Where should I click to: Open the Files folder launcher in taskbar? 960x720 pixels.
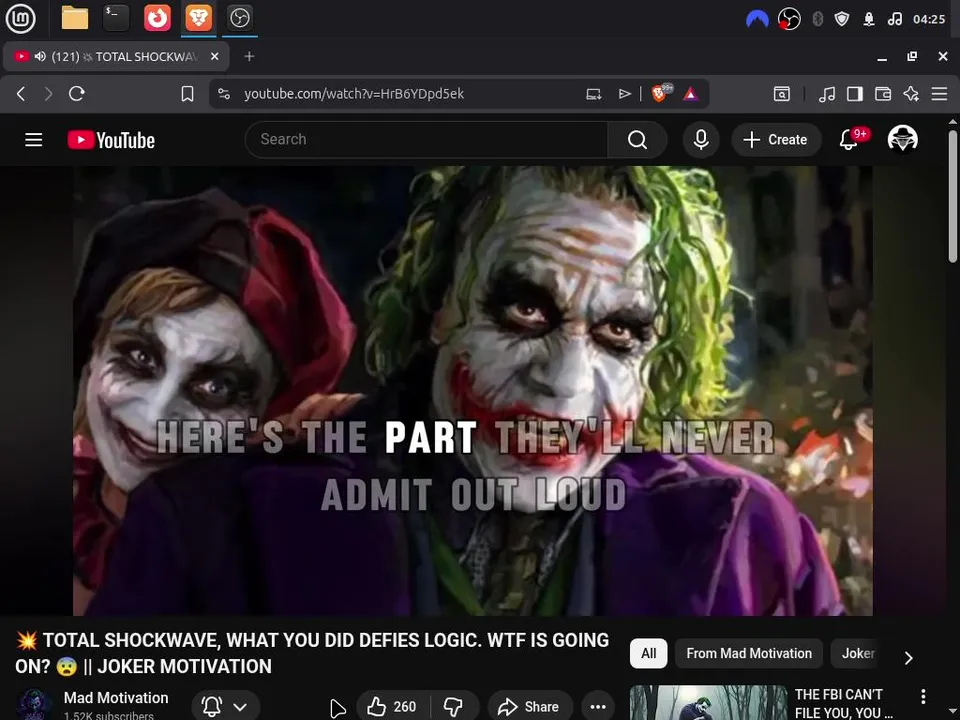click(75, 18)
